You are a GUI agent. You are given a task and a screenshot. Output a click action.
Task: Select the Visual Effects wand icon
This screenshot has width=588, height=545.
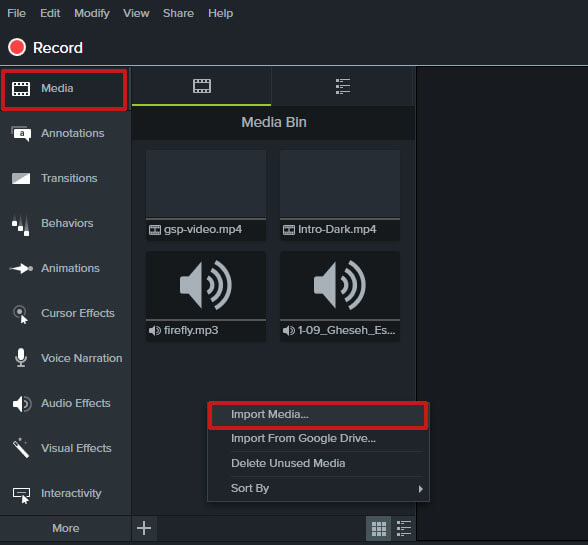coord(21,448)
